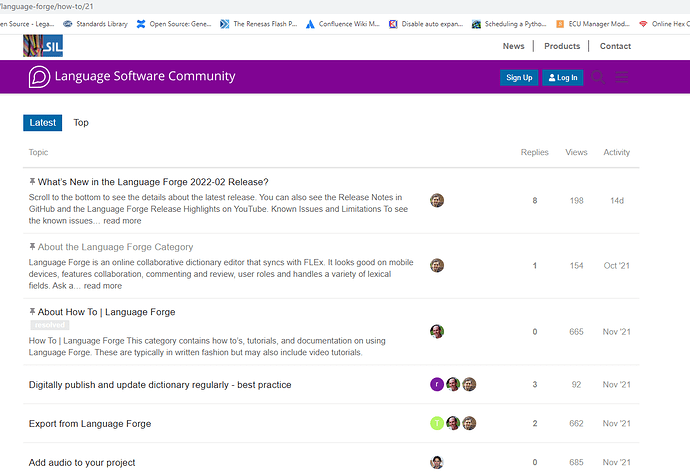This screenshot has height=473, width=690.
Task: Click poster avatar for What's New topic
Action: coord(437,201)
